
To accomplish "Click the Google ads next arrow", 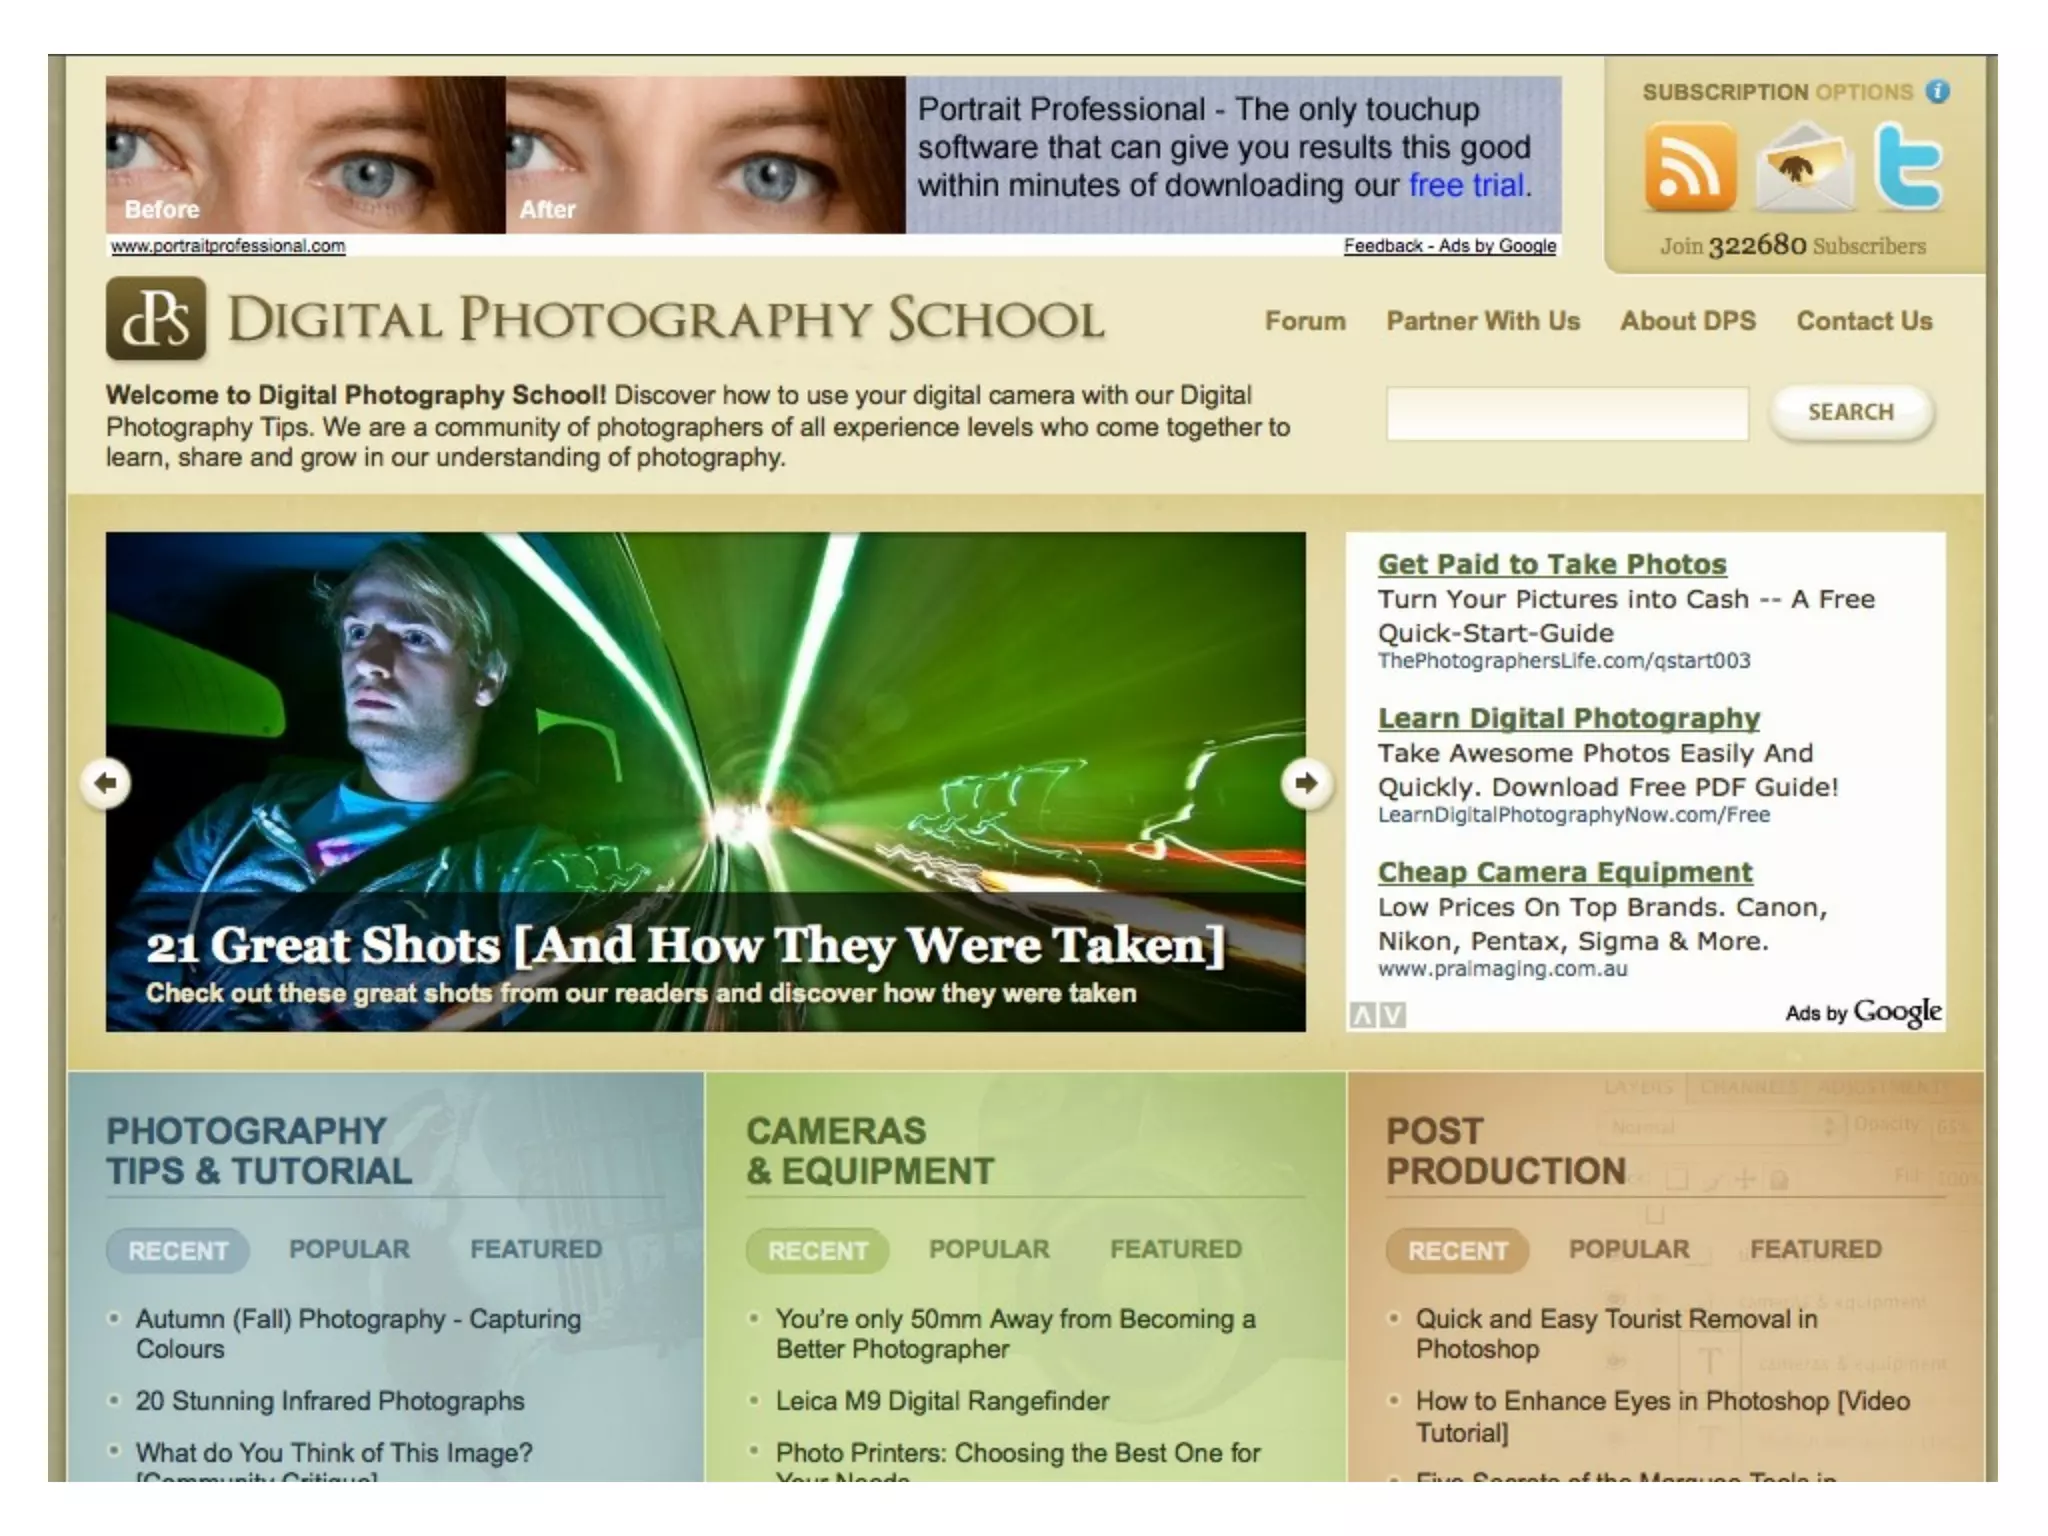I will click(x=1393, y=1015).
